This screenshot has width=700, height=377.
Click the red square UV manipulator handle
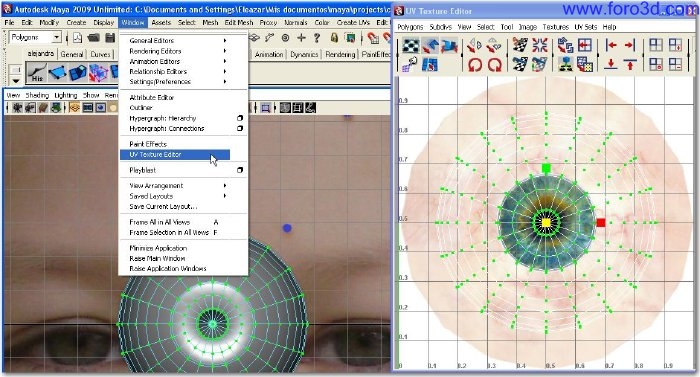(x=601, y=222)
